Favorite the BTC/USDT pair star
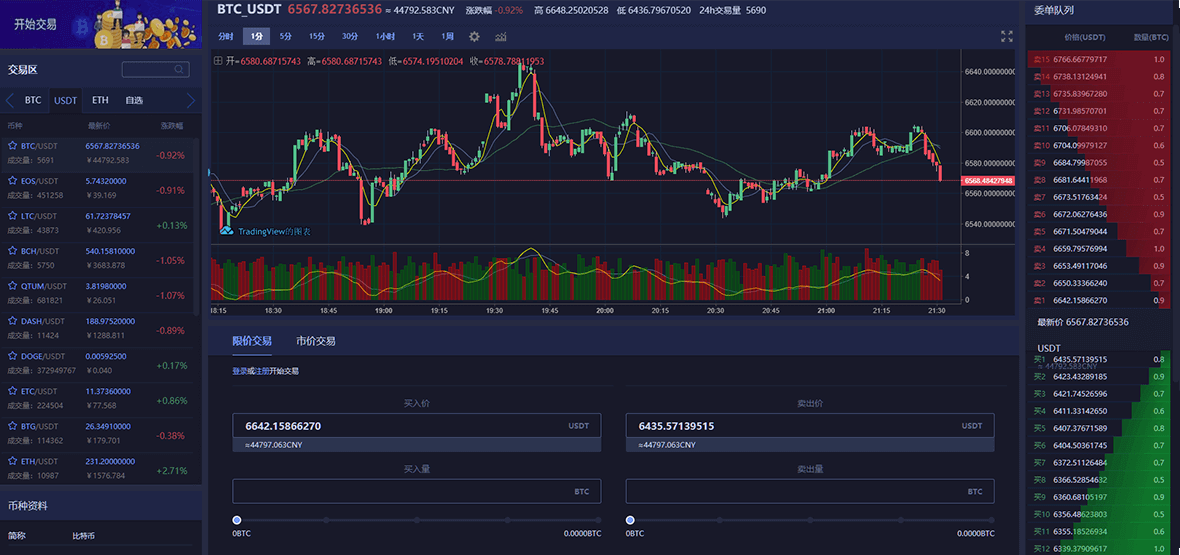 (13, 145)
